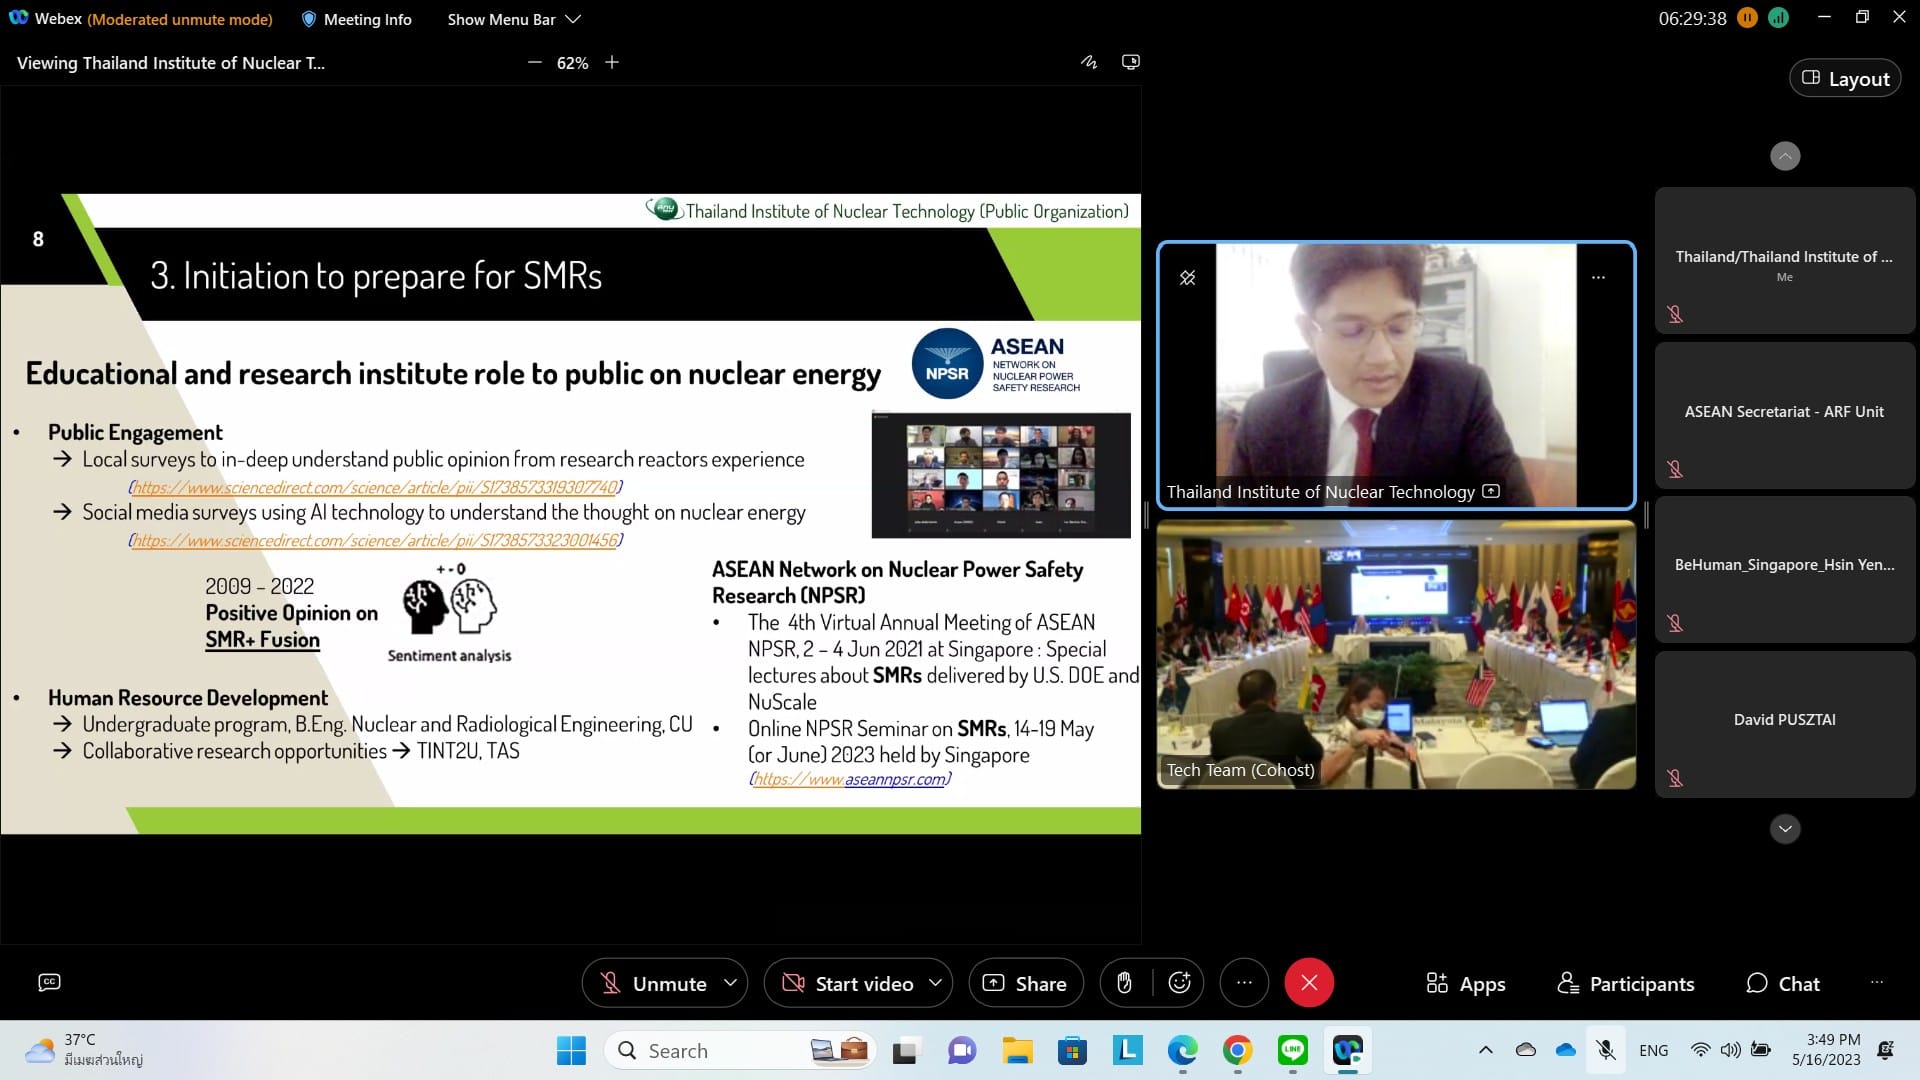Viewport: 1920px width, 1080px height.
Task: Raise hand using the hand icon
Action: click(1124, 983)
